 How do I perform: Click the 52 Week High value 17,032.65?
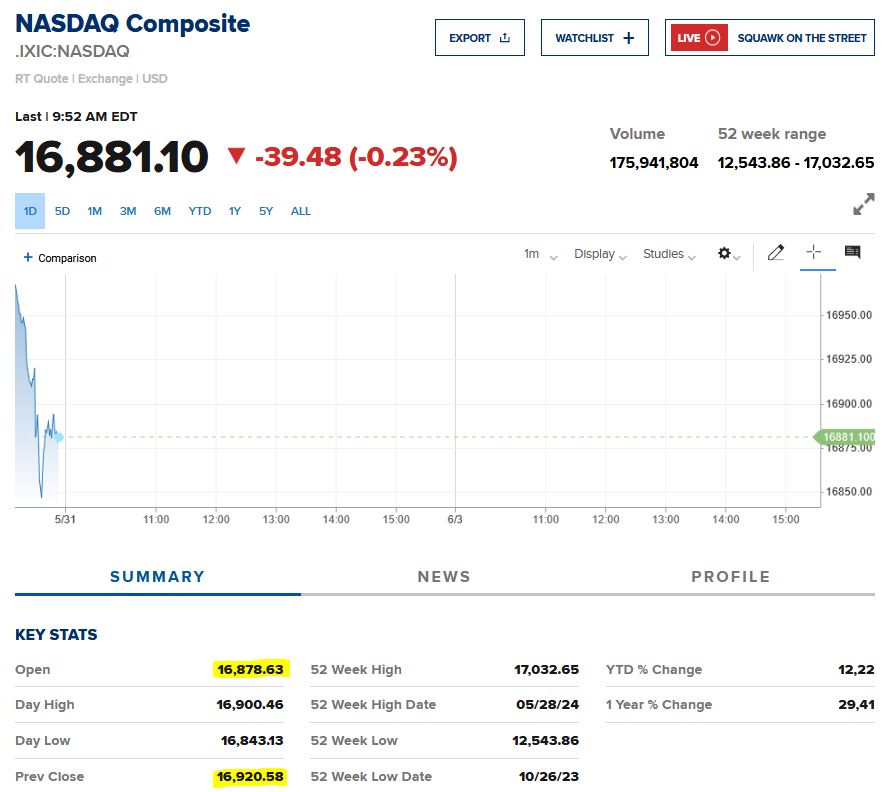(x=547, y=670)
